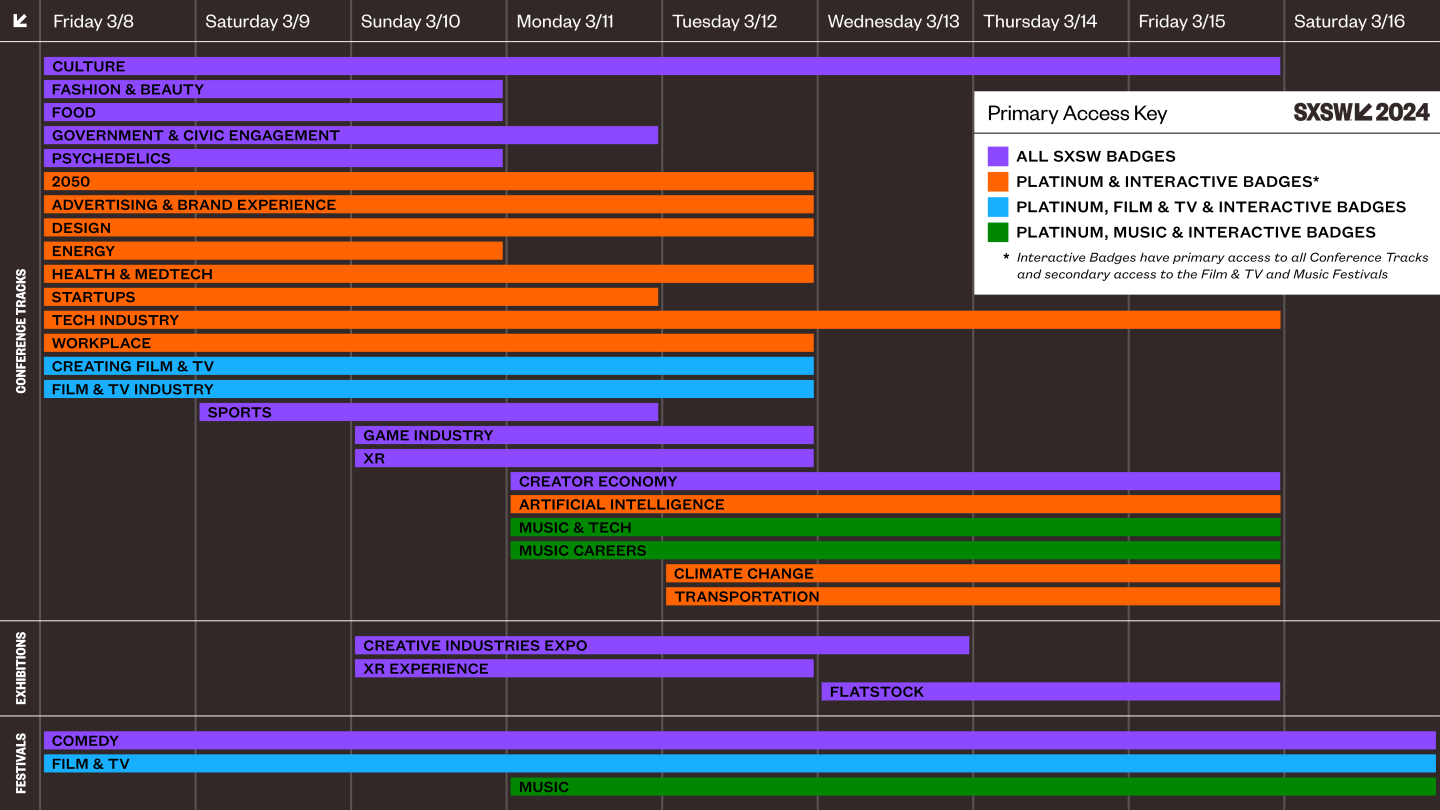This screenshot has height=810, width=1440.
Task: Click the Sports track bar
Action: 428,412
